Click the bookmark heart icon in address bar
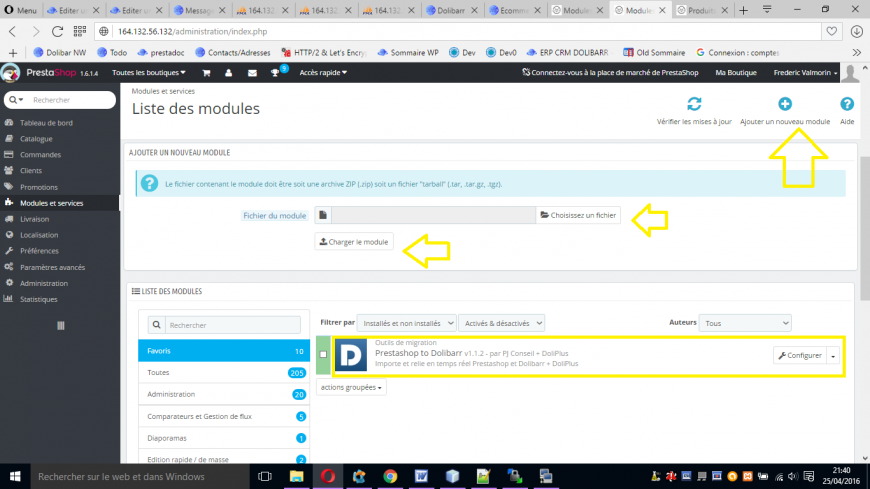870x489 pixels. click(831, 32)
